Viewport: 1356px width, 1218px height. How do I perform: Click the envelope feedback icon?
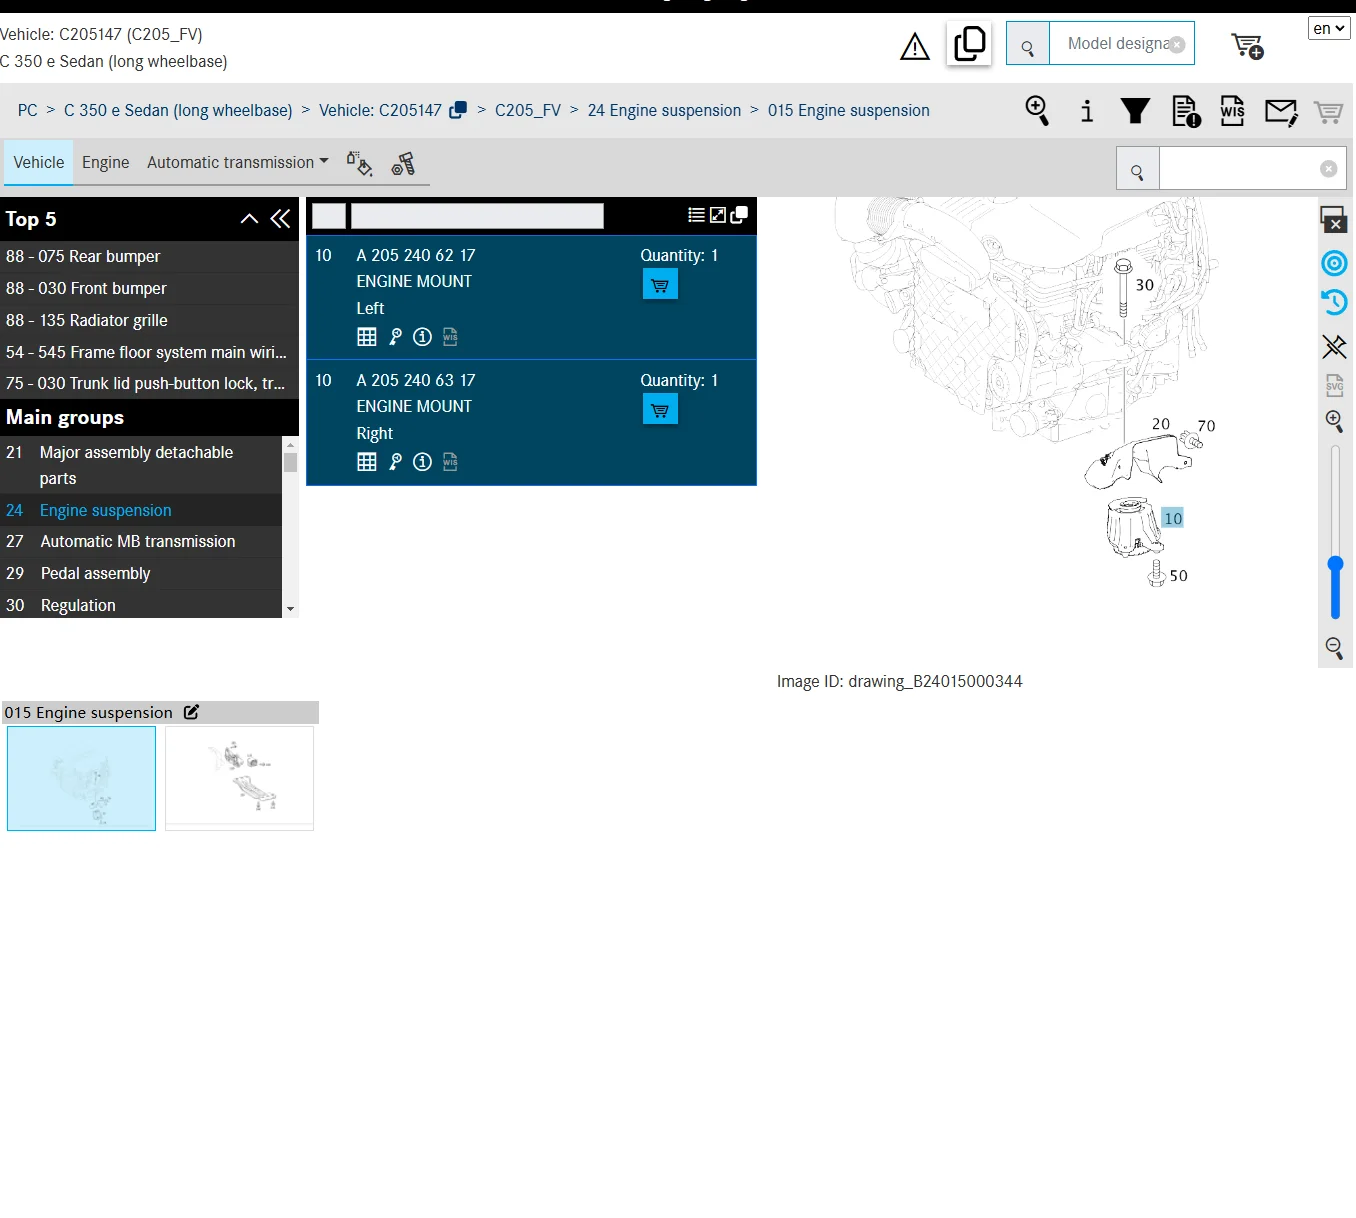(x=1281, y=112)
